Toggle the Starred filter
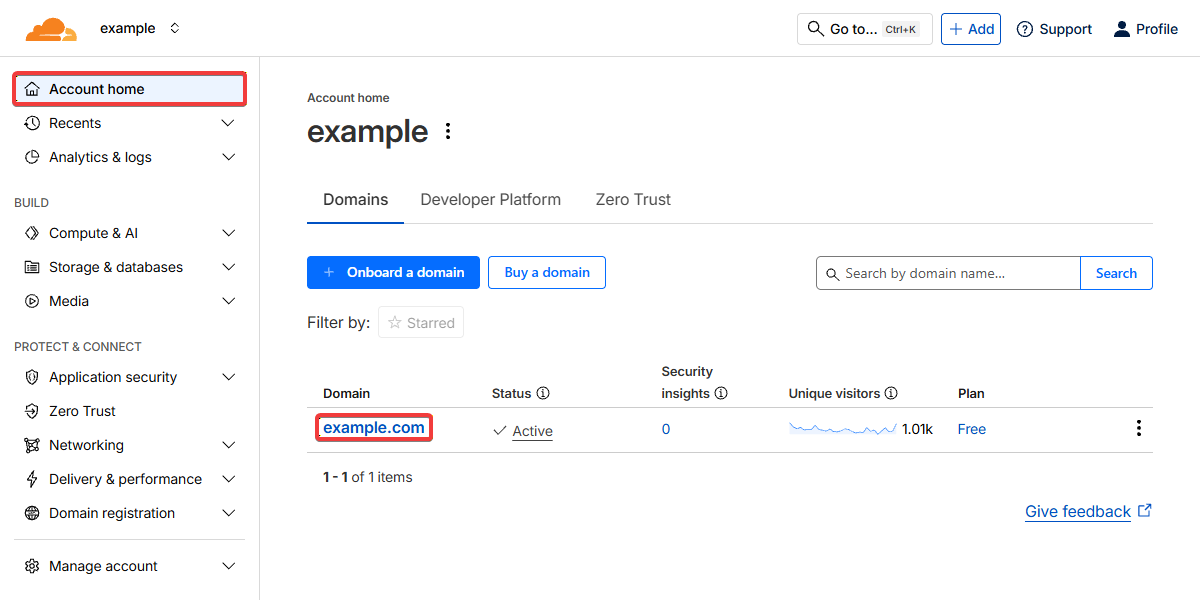 (421, 323)
